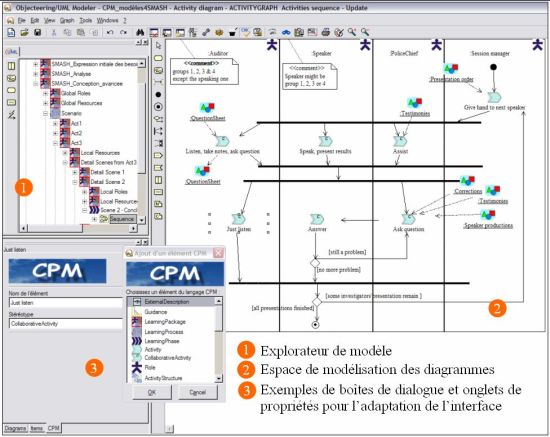
Task: Open the Tools menu
Action: (85, 20)
